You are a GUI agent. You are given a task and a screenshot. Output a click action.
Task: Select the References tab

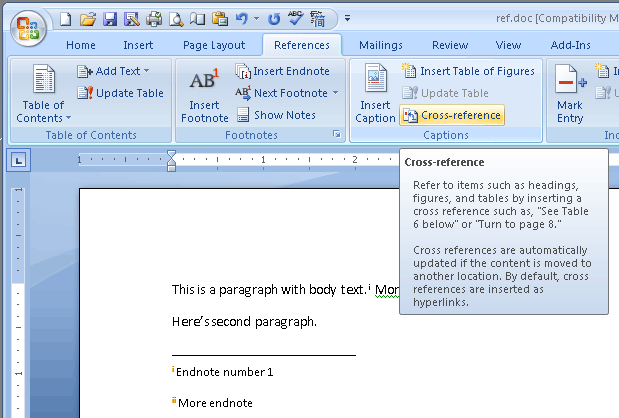(x=302, y=45)
